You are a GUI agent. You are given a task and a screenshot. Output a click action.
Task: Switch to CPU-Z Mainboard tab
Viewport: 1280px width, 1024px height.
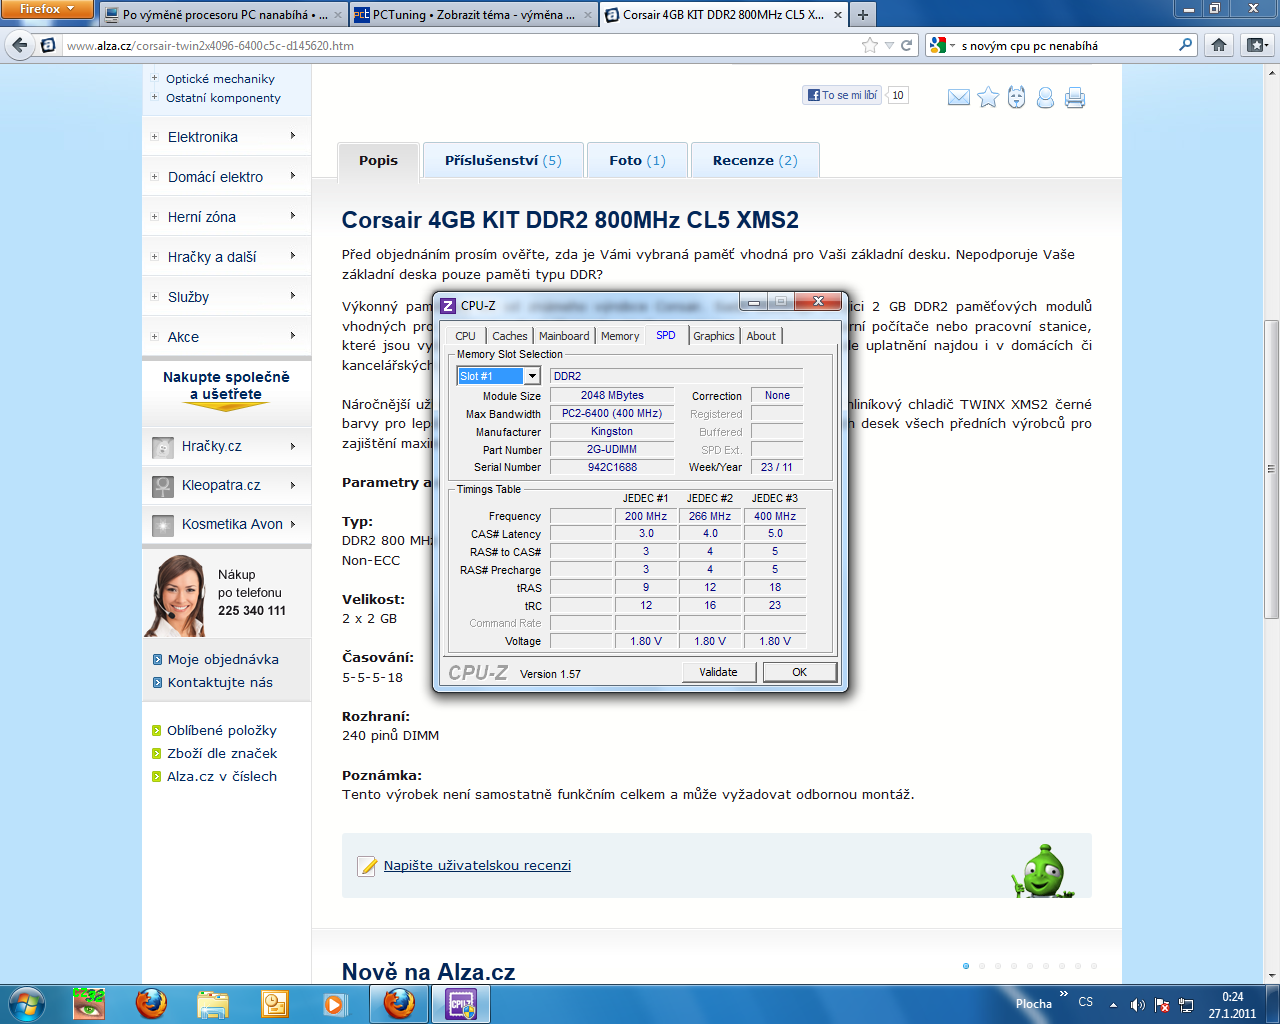[564, 336]
